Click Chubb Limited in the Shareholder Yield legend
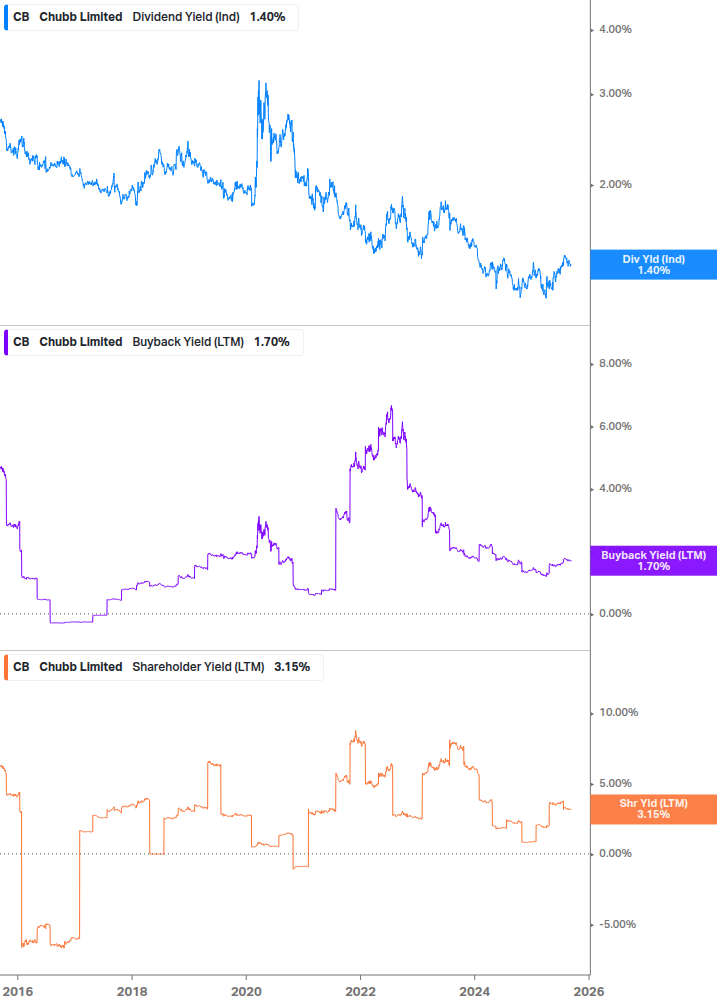Image resolution: width=717 pixels, height=1005 pixels. [81, 667]
